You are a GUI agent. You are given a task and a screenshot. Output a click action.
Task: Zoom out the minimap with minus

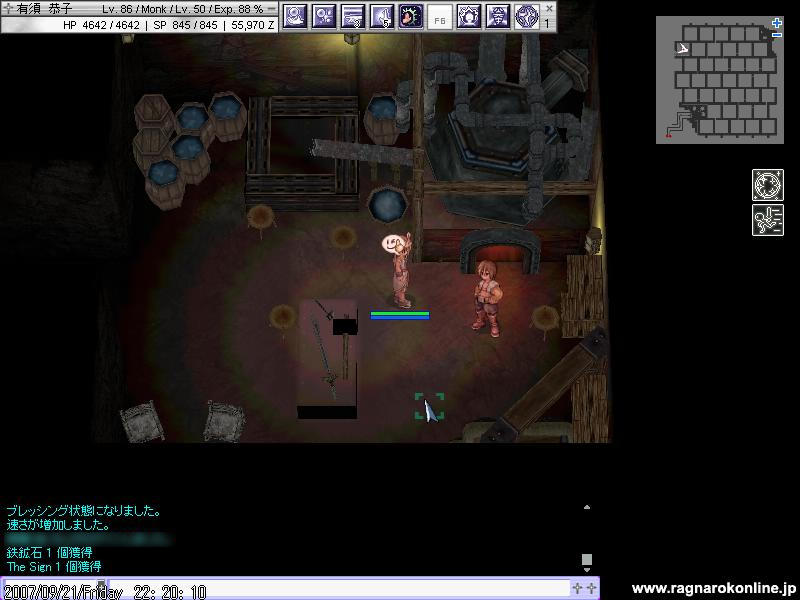777,35
